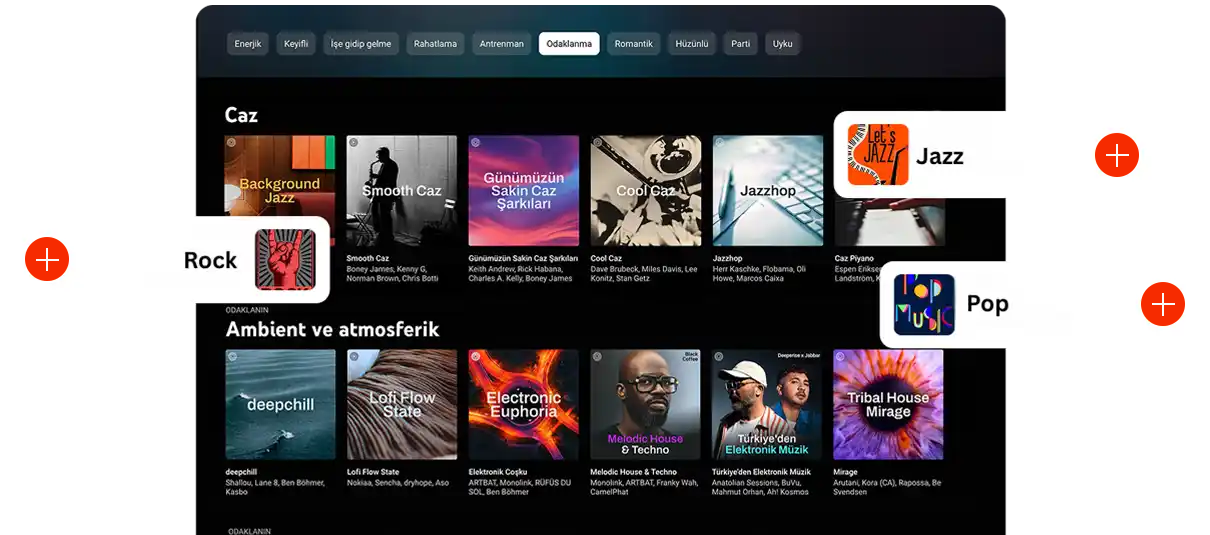Click the Günümüzün Sakin Caz Şarkıları title
The image size is (1210, 535).
click(x=523, y=258)
